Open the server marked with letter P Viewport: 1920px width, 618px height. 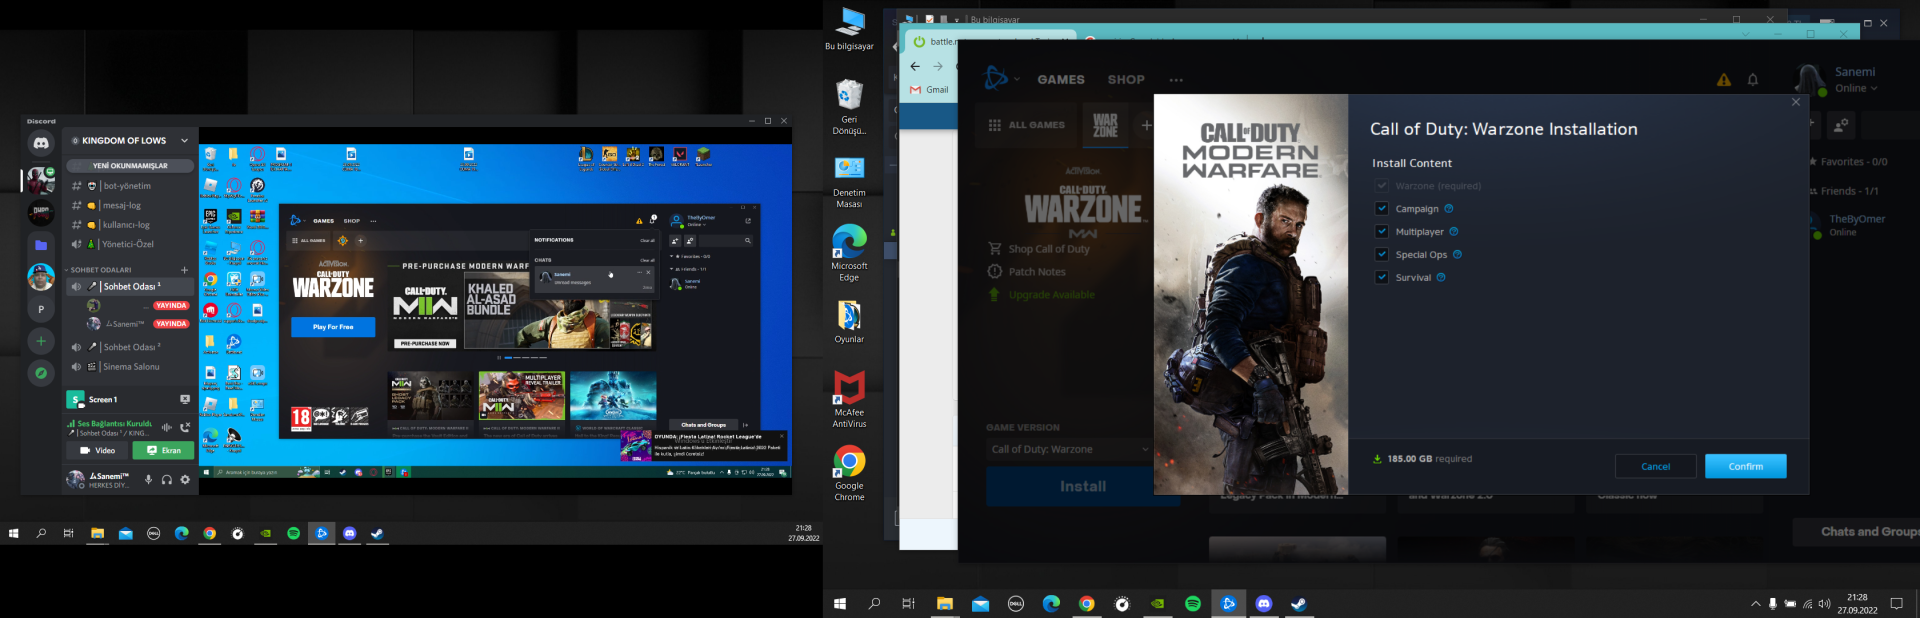point(41,309)
